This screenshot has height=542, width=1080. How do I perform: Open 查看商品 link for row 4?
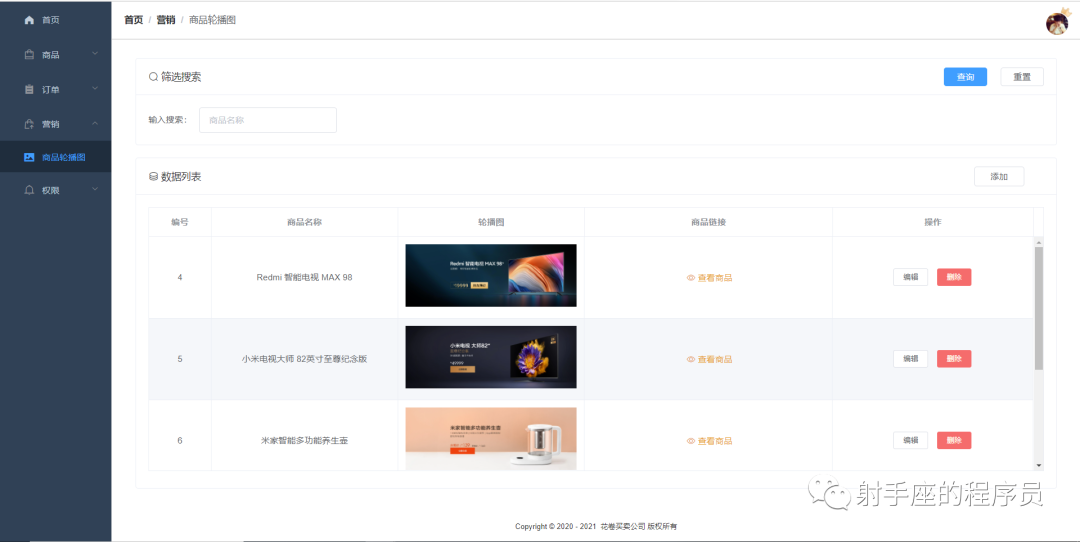709,278
